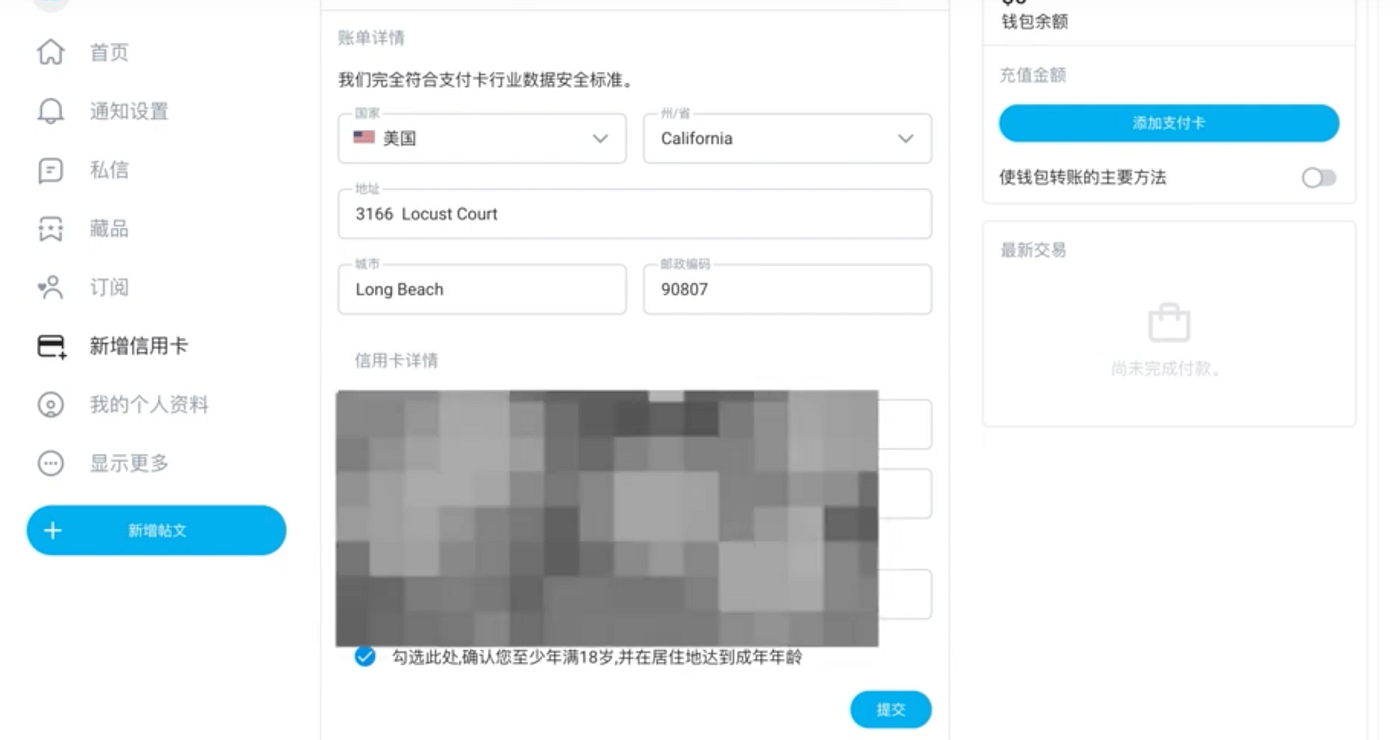The image size is (1400, 740).
Task: Select 通知设置 menu item
Action: [129, 111]
